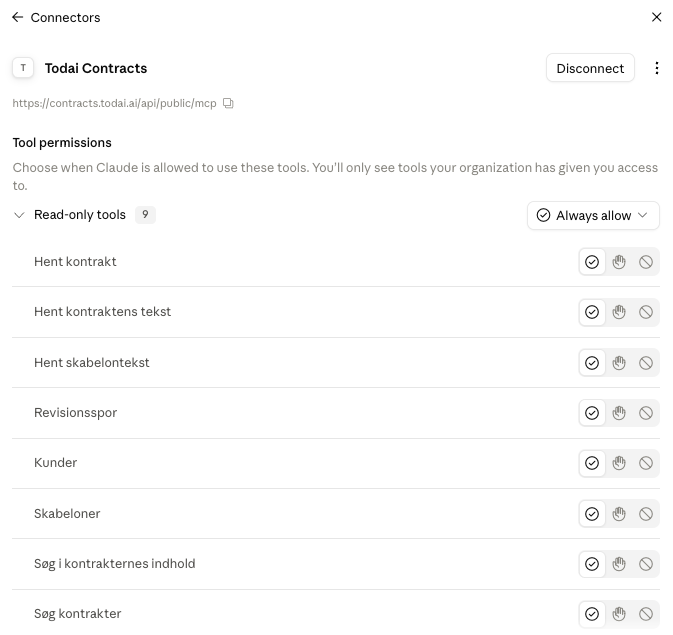Always allow Hent skabelontekst tool
Image resolution: width=673 pixels, height=635 pixels.
click(x=592, y=363)
